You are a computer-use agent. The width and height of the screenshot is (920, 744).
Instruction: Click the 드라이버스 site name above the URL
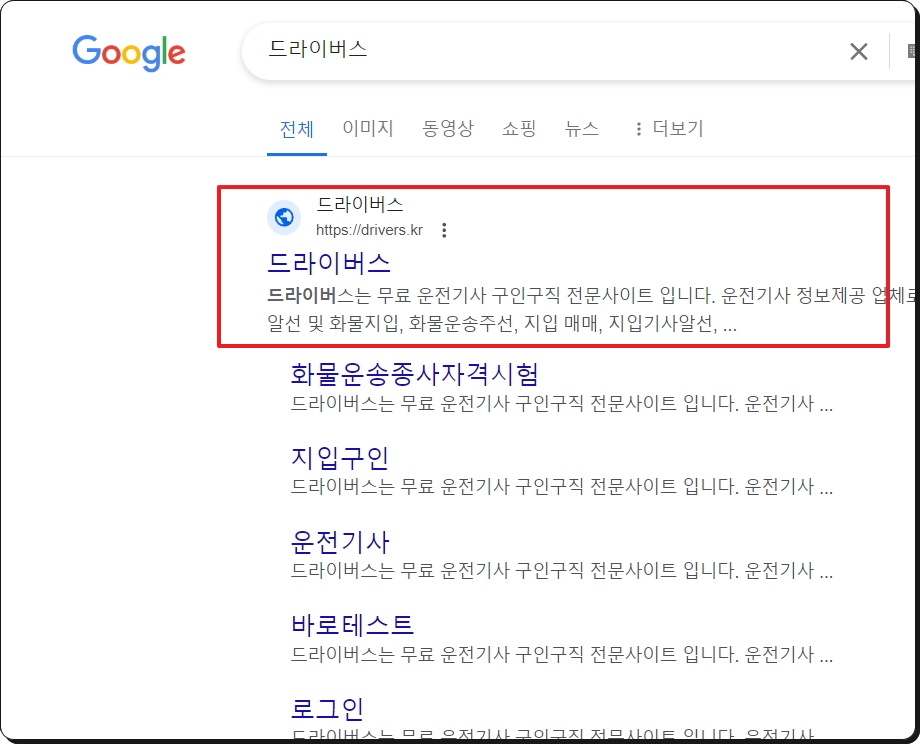[x=360, y=204]
